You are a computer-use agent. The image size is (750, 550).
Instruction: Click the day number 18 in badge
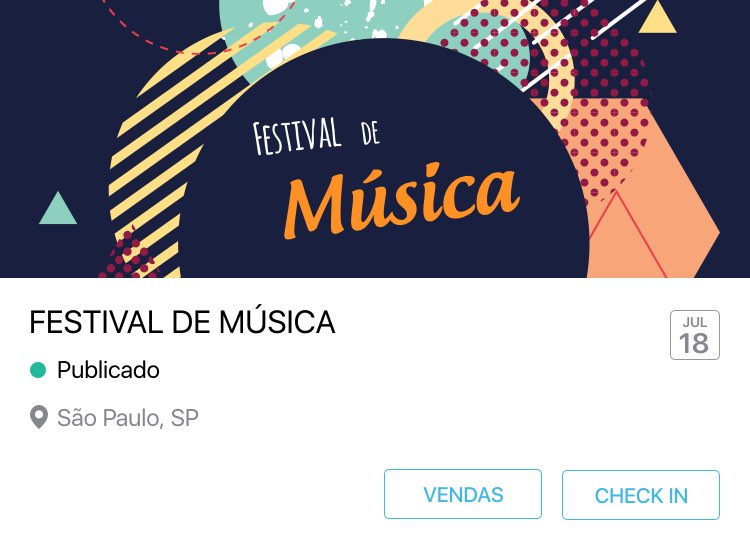pyautogui.click(x=694, y=343)
